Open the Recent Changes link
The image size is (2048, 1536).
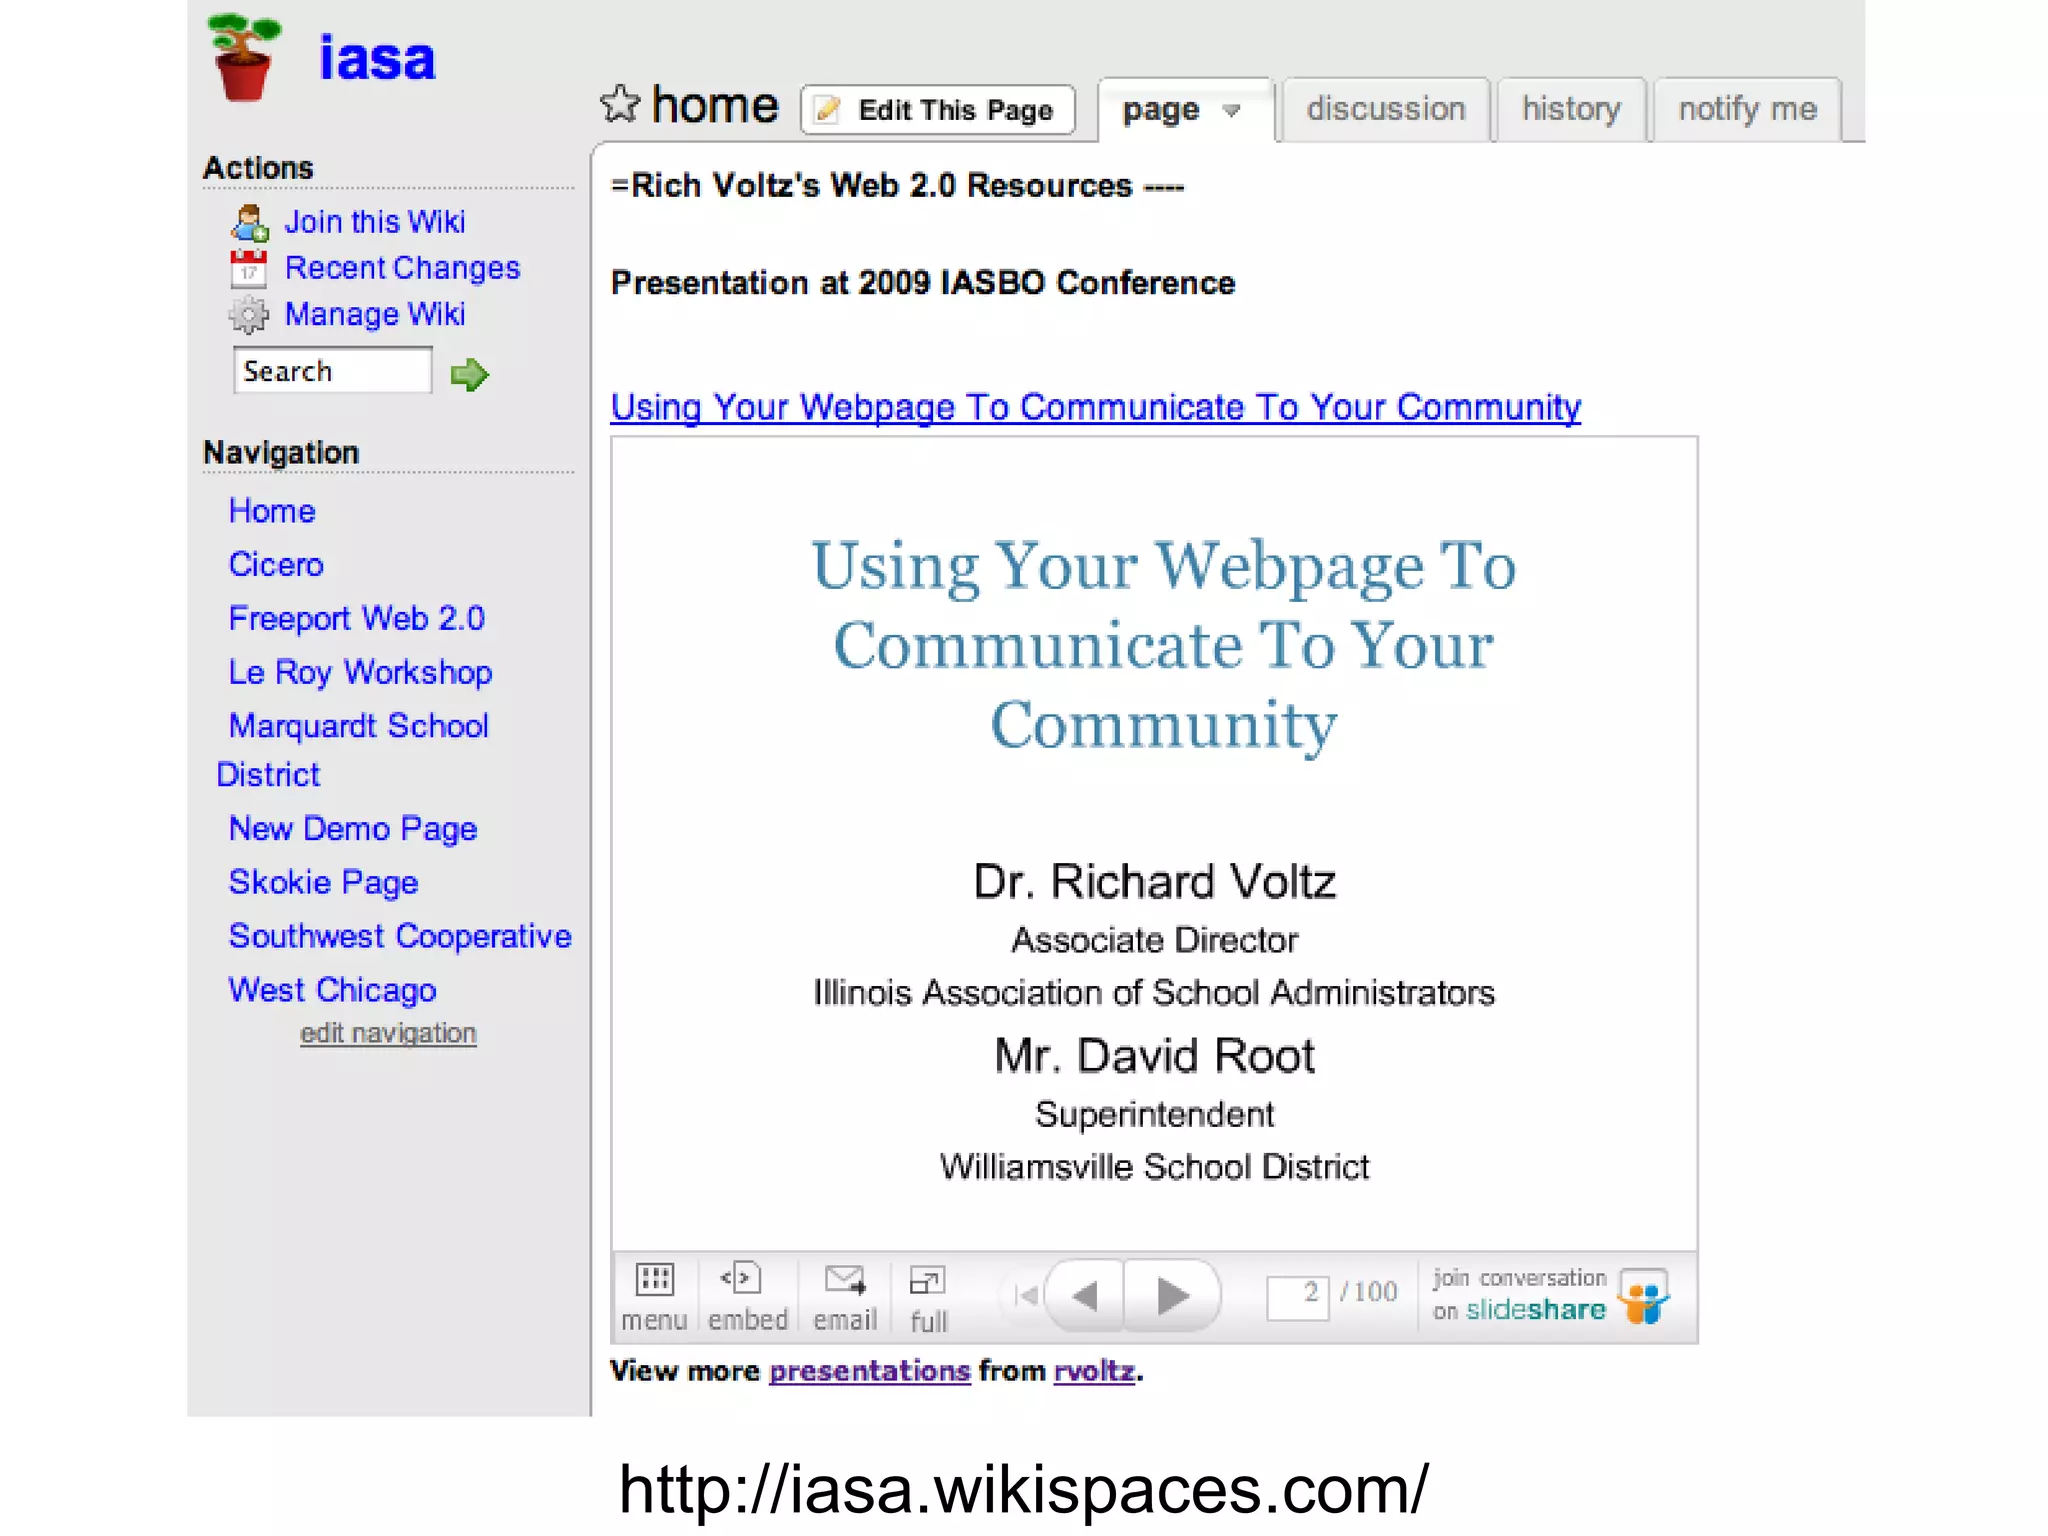point(402,268)
